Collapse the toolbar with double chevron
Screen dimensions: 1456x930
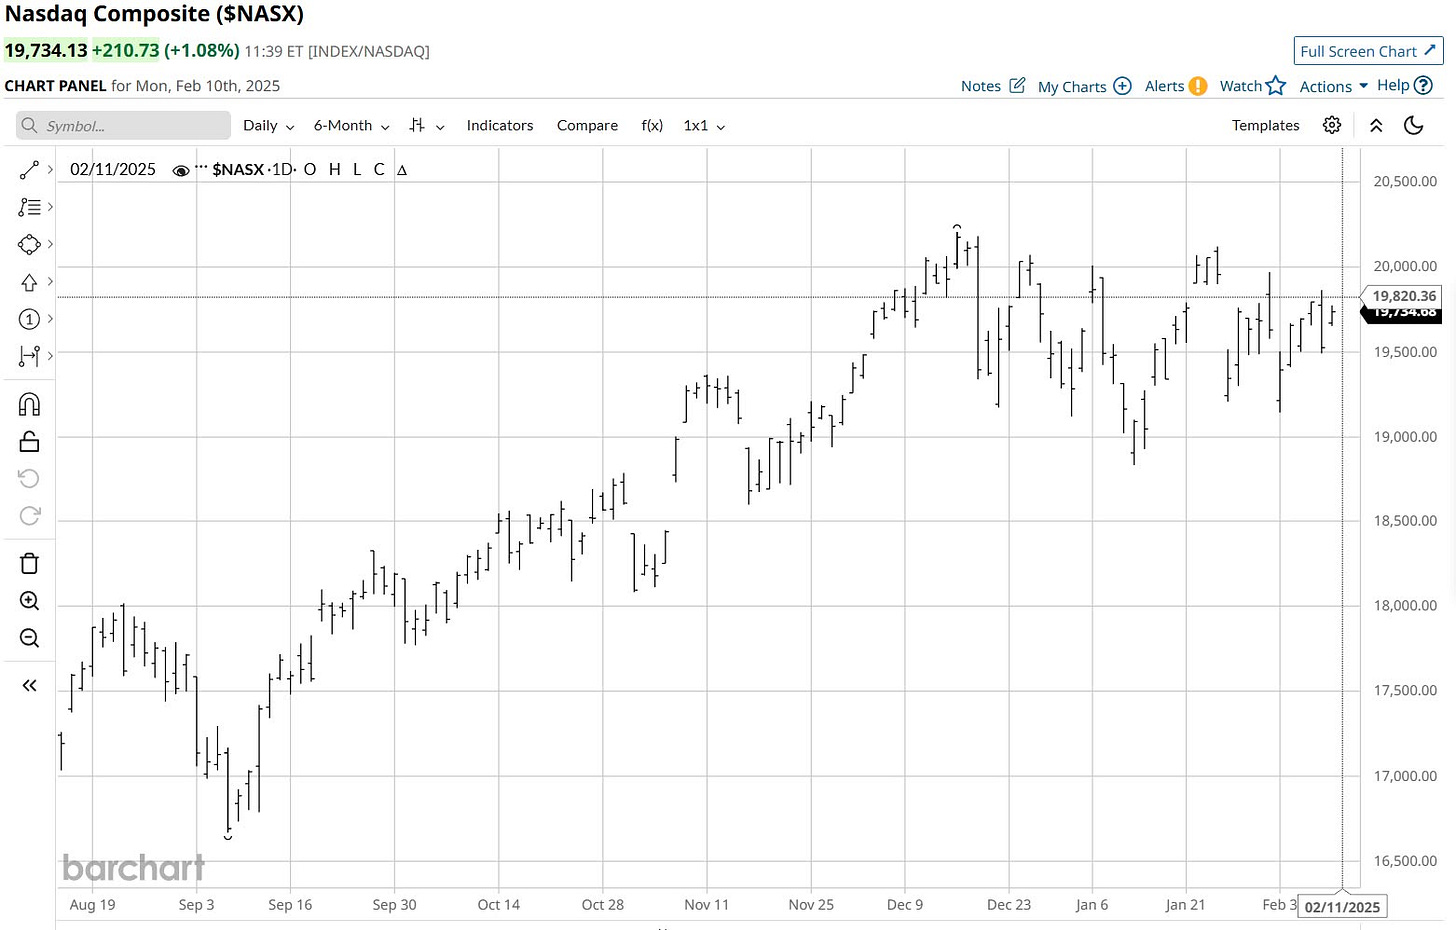(x=1376, y=125)
